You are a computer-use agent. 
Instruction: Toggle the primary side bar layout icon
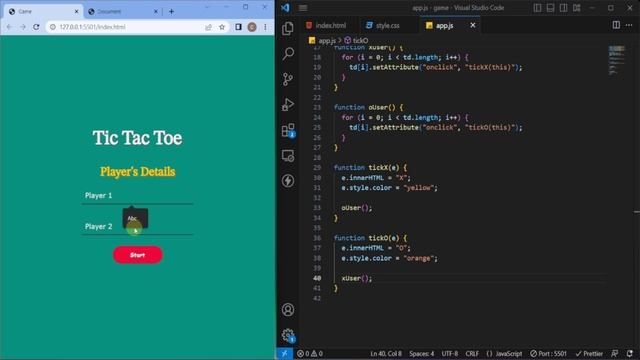pos(538,8)
